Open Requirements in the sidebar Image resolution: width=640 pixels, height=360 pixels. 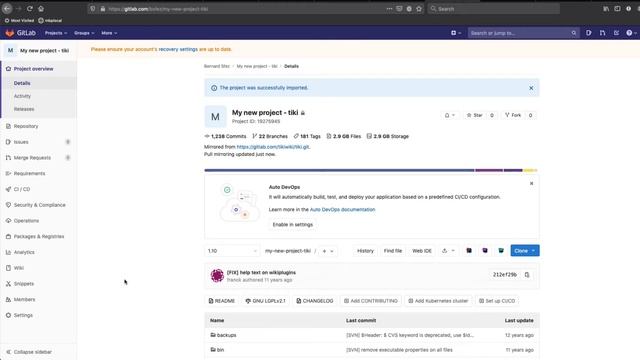click(x=29, y=173)
